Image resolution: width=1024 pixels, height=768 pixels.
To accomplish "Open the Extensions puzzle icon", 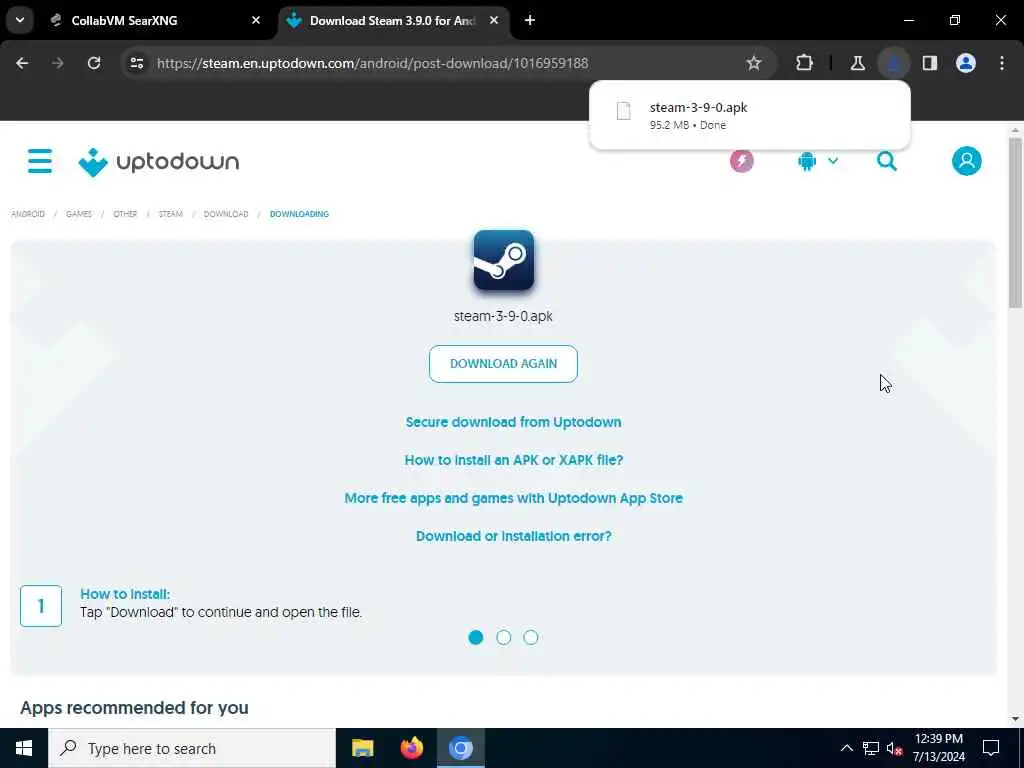I will click(x=805, y=63).
